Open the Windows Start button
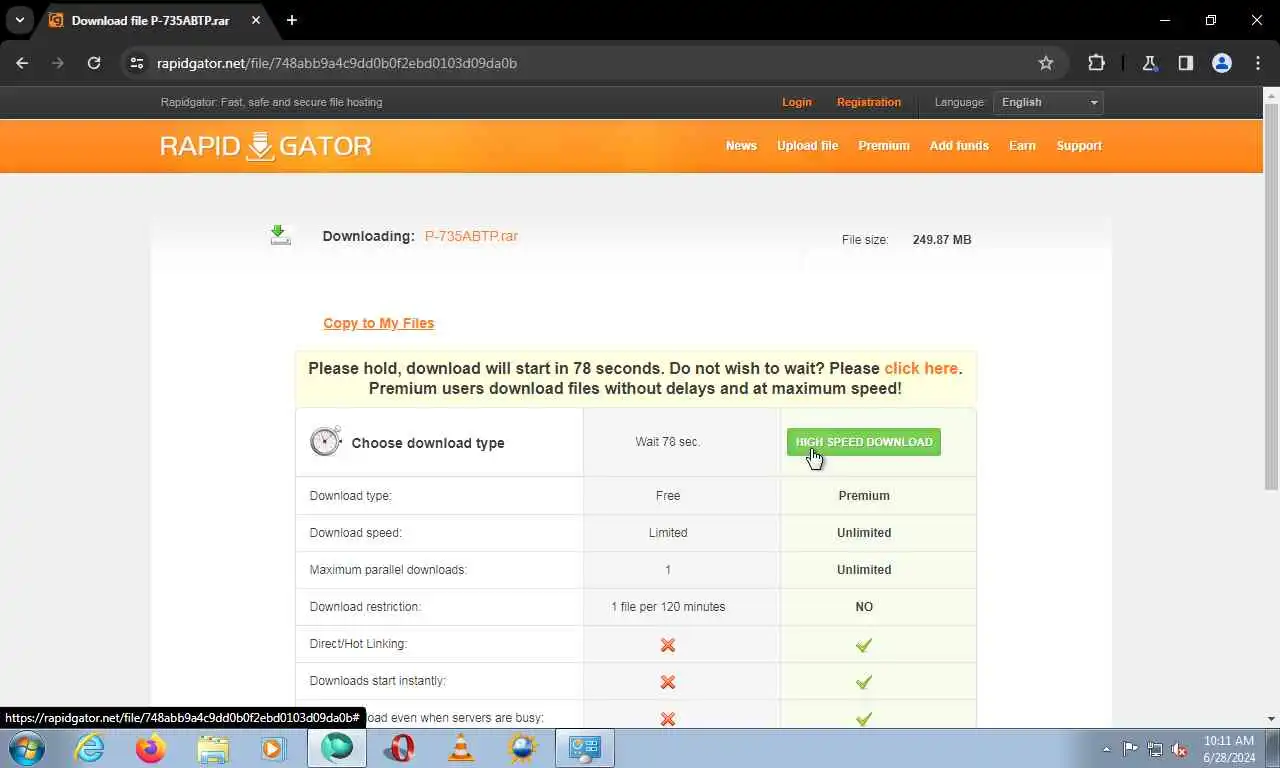 tap(25, 748)
